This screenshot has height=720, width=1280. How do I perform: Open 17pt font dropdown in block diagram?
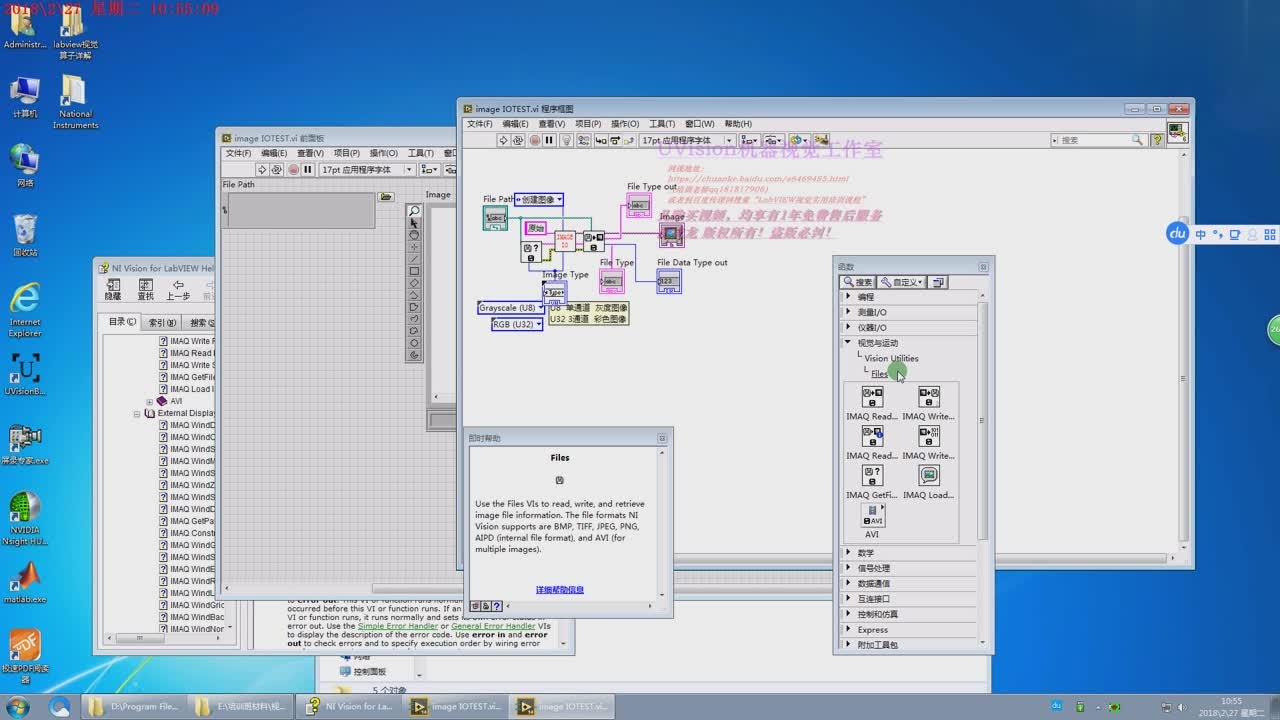coord(688,140)
